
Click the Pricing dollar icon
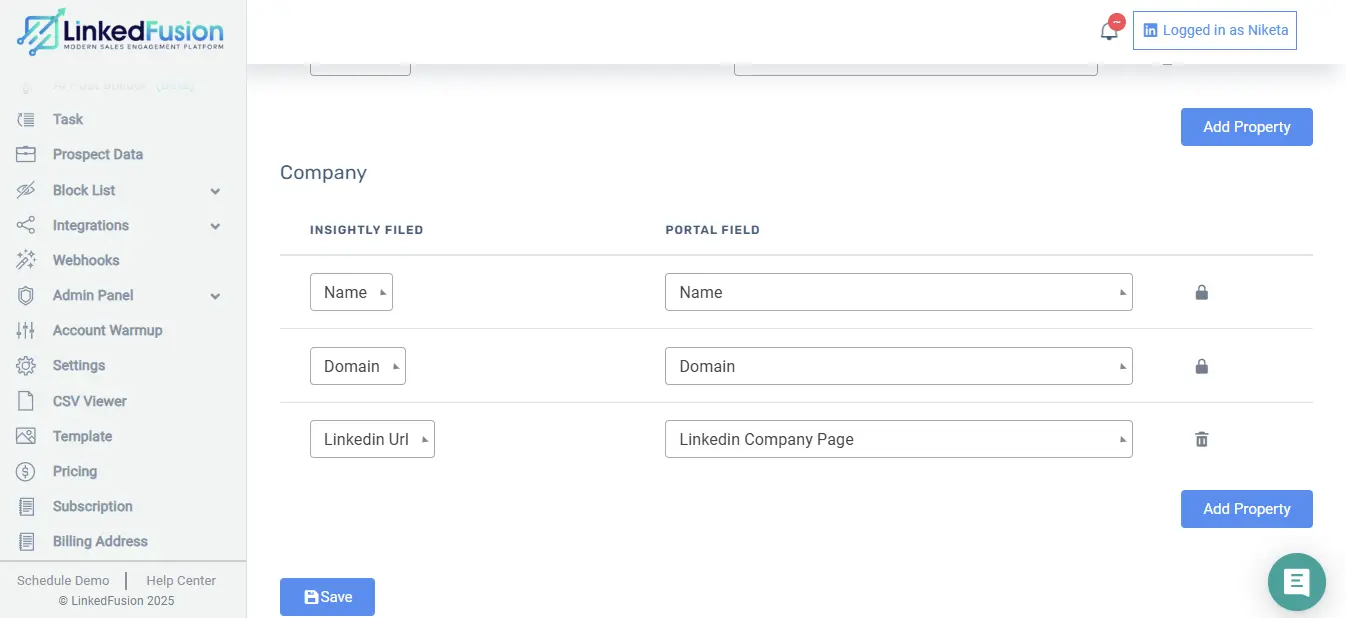pos(26,471)
